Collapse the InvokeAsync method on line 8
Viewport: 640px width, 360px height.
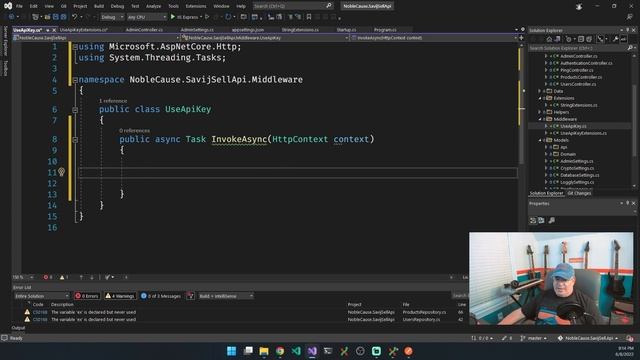(75, 140)
